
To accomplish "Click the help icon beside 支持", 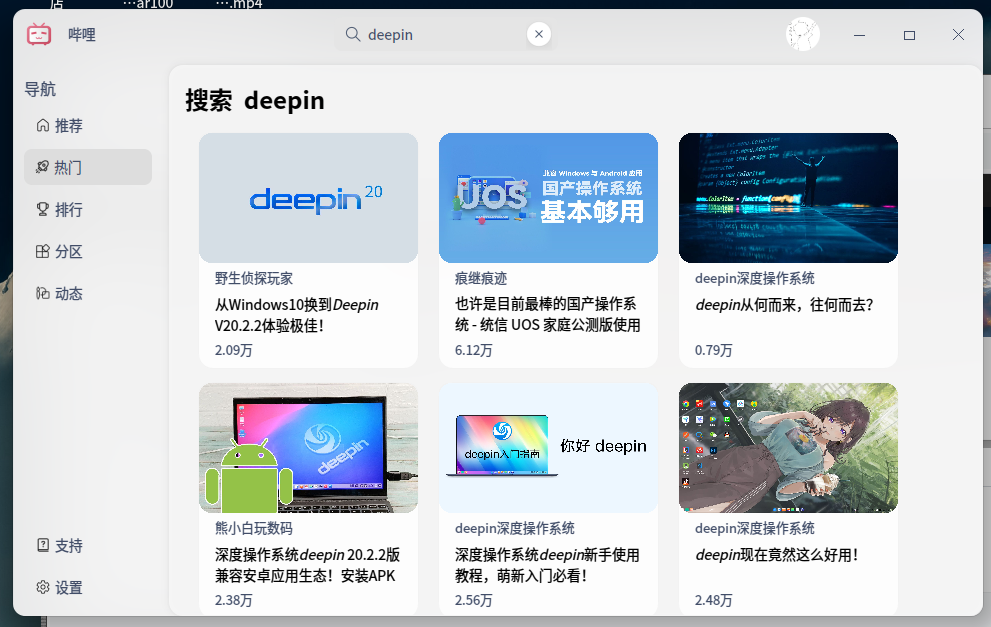I will pos(42,545).
